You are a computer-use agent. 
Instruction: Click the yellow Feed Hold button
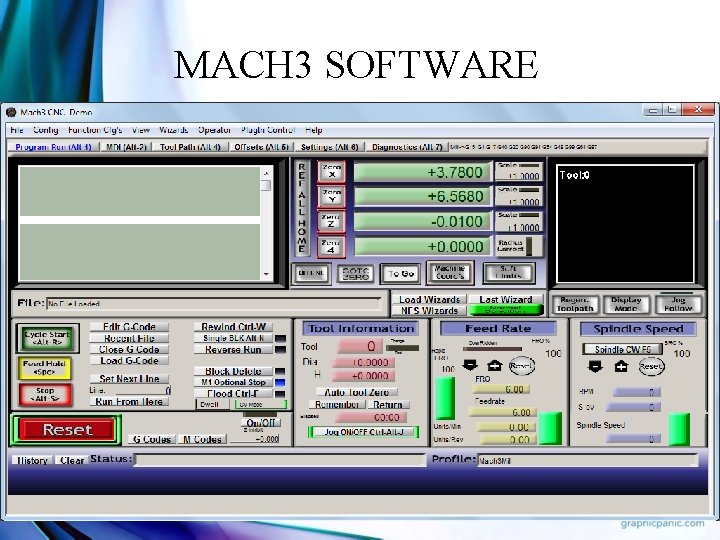point(45,367)
